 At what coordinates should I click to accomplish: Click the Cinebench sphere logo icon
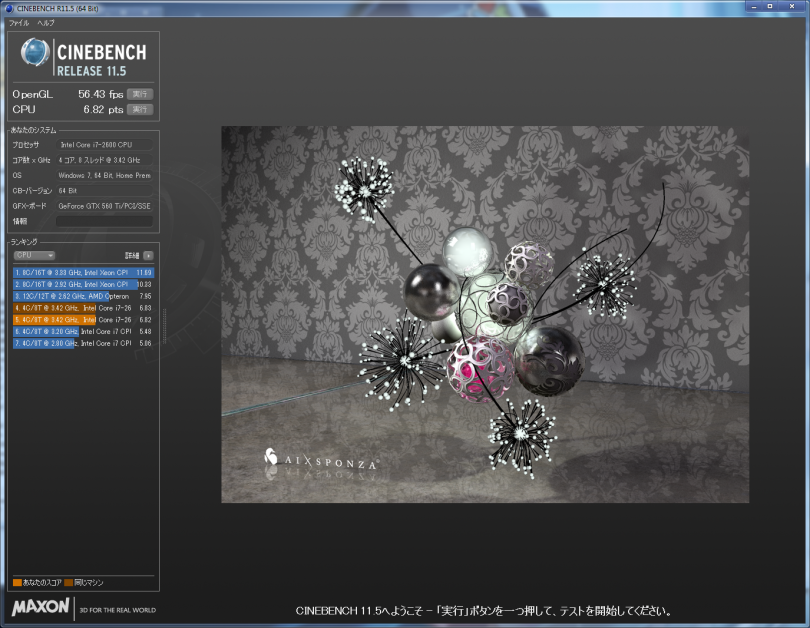point(35,55)
